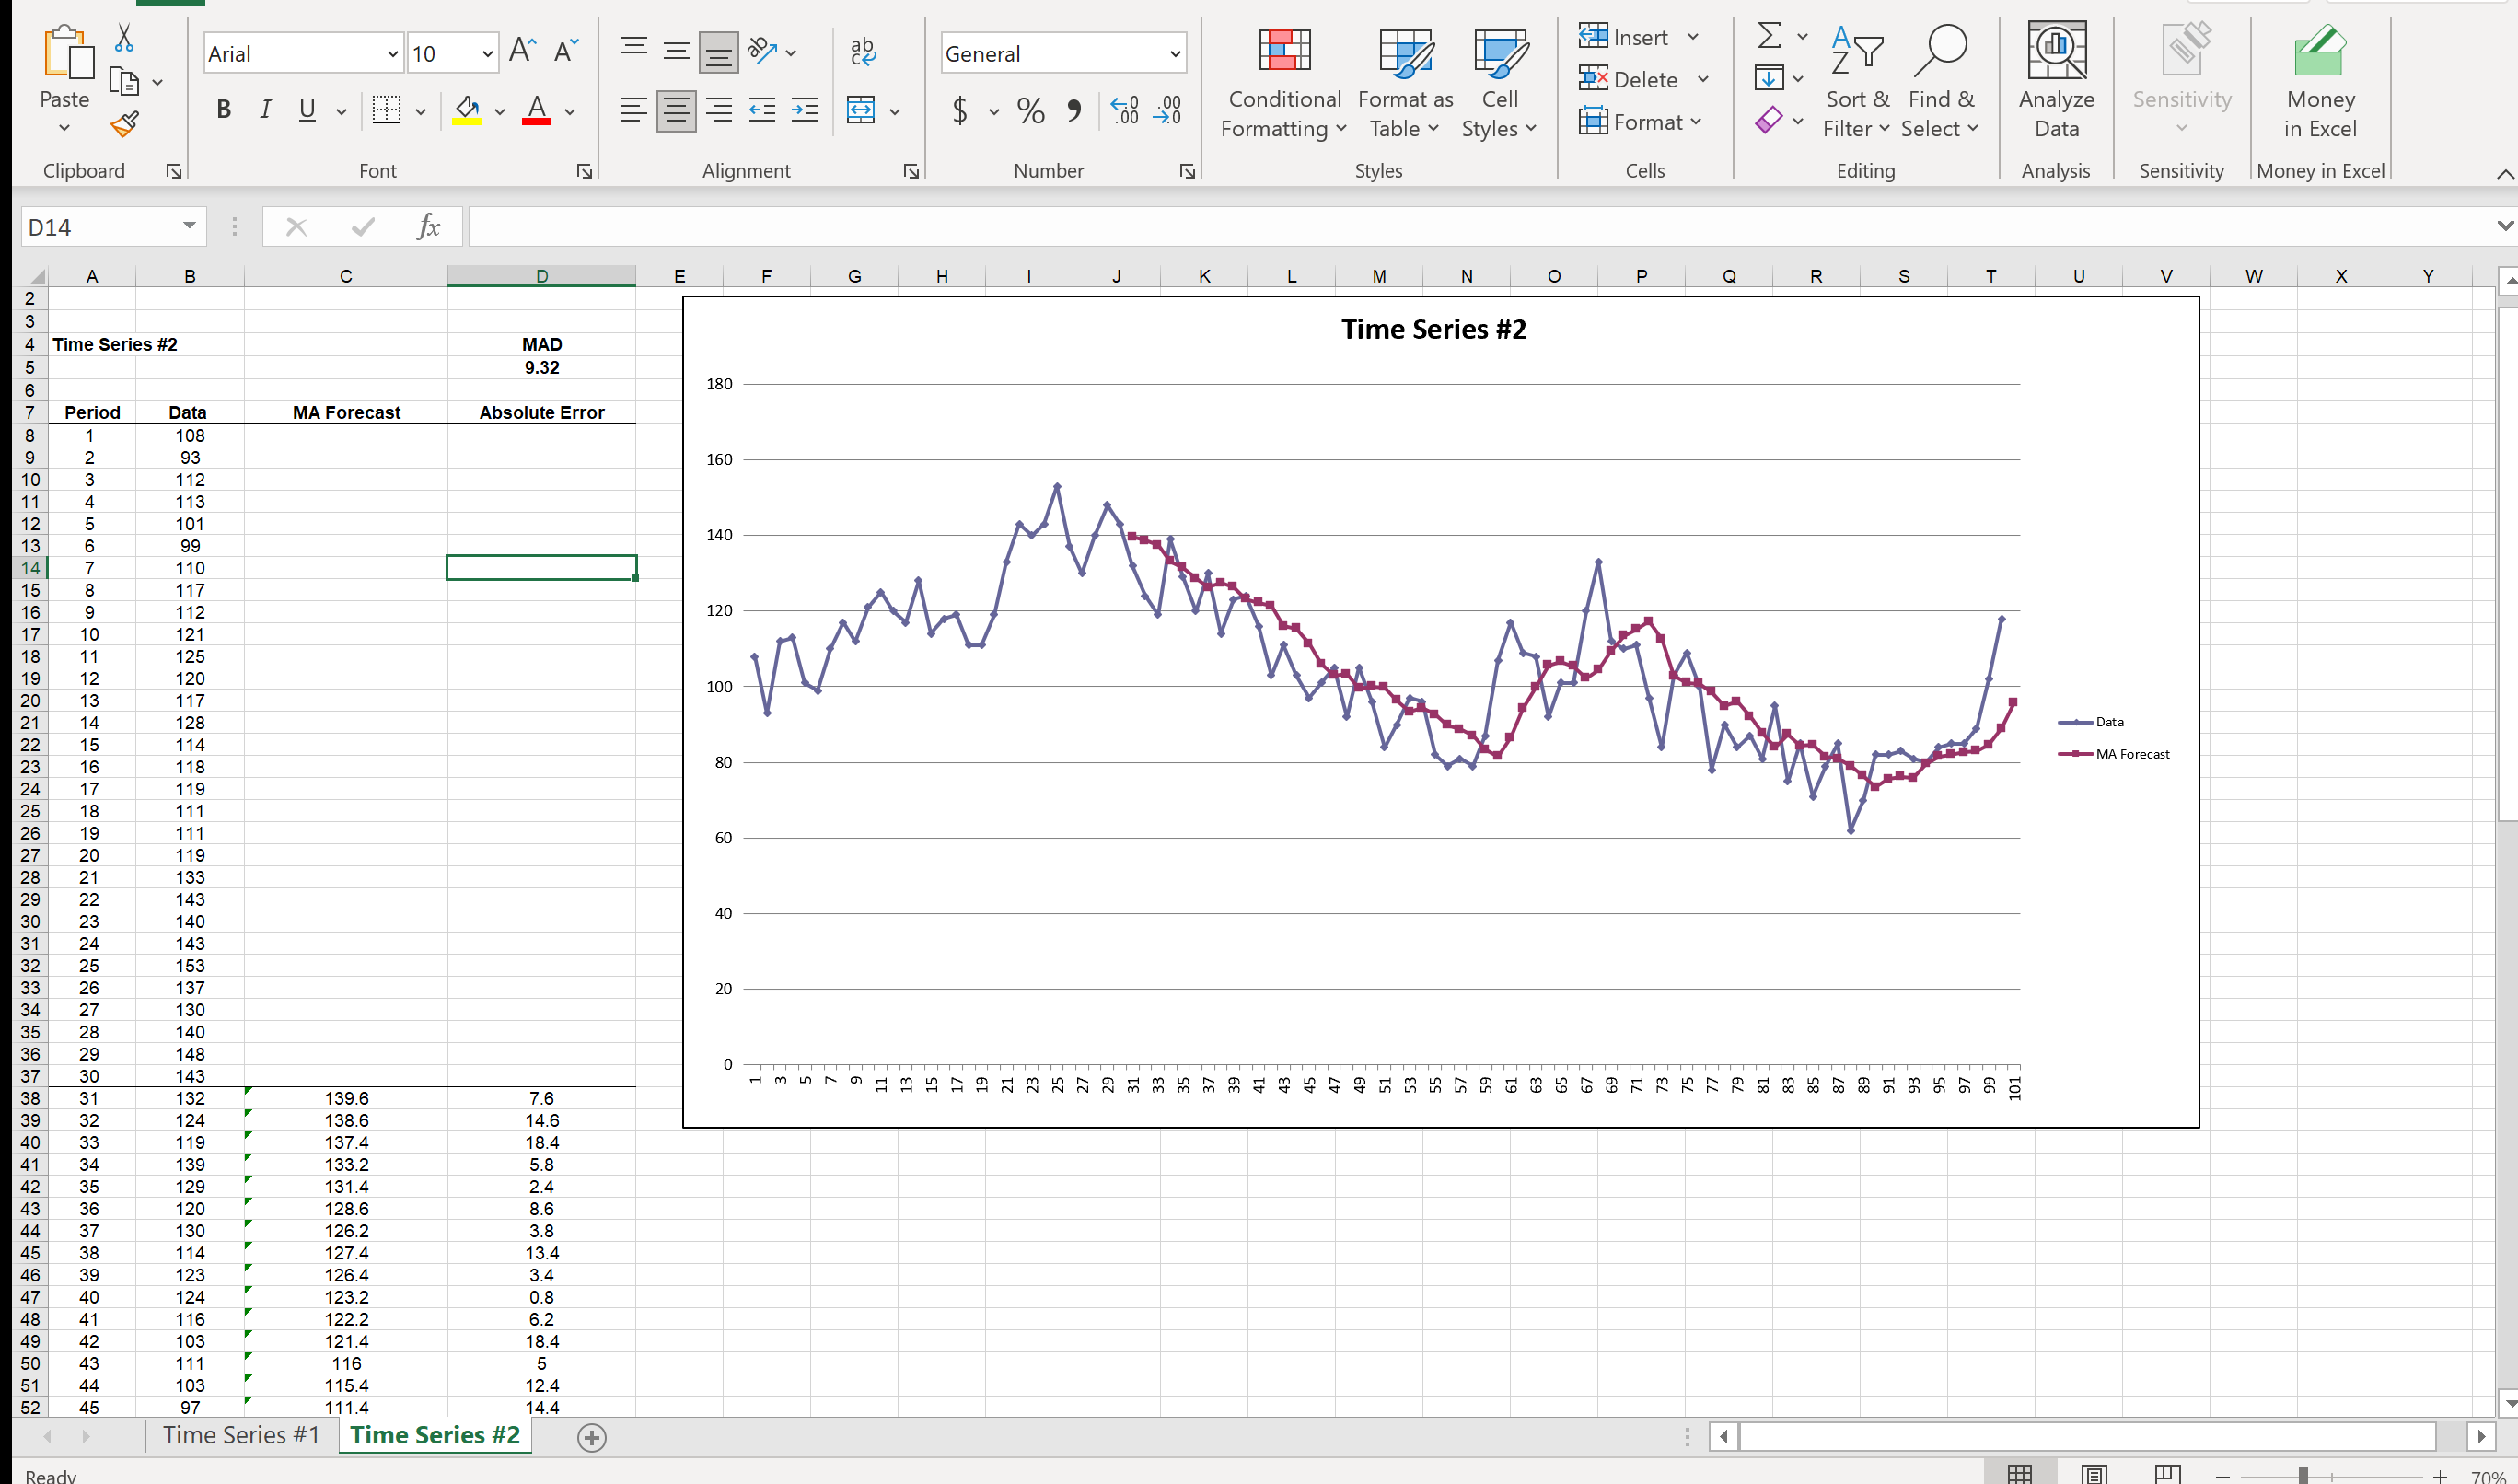Image resolution: width=2518 pixels, height=1484 pixels.
Task: Toggle Bold formatting
Action: tap(223, 110)
